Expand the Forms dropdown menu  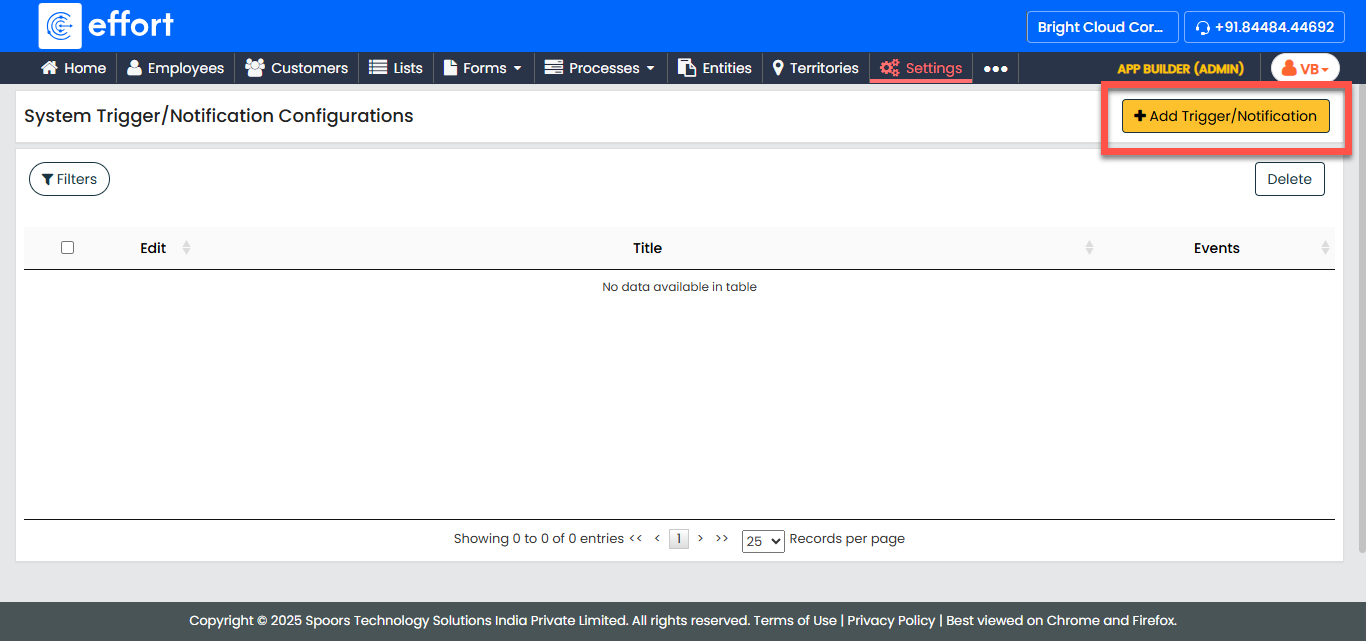click(483, 68)
